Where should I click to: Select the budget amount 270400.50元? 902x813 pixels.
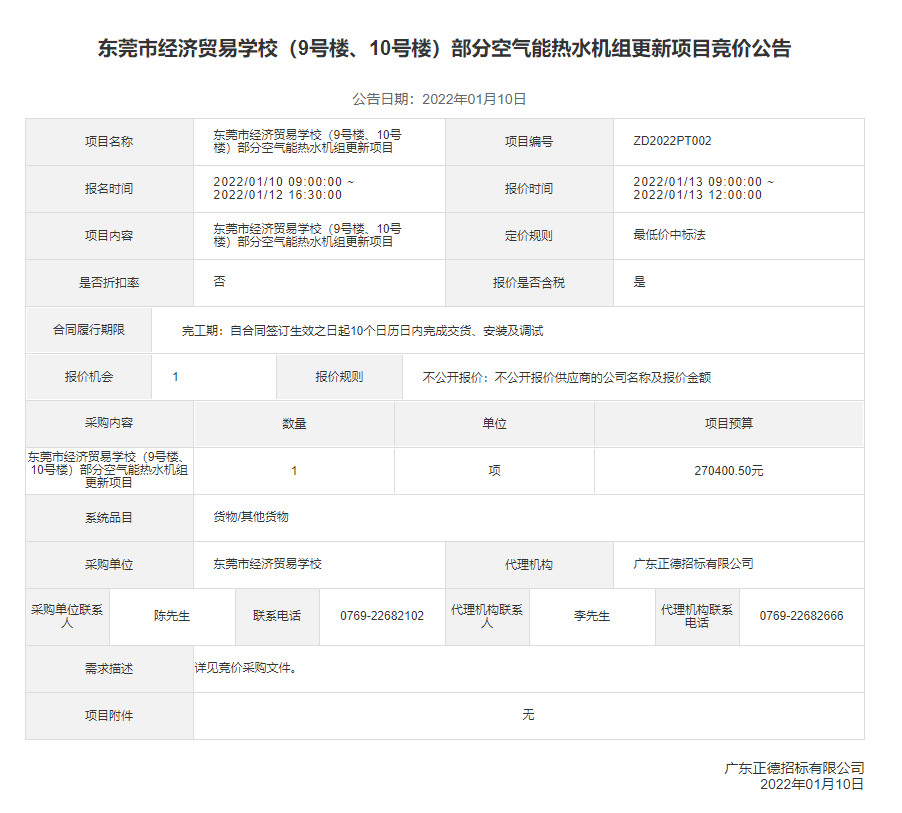(729, 471)
